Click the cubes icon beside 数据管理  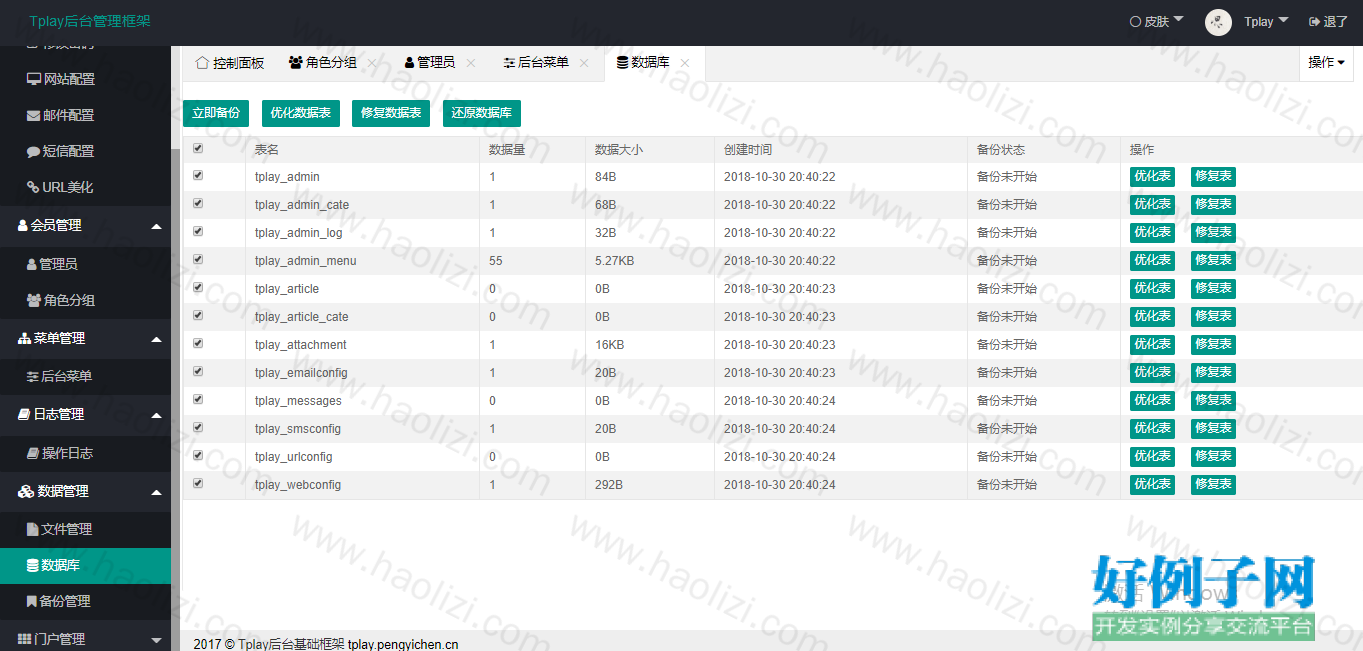(x=26, y=491)
